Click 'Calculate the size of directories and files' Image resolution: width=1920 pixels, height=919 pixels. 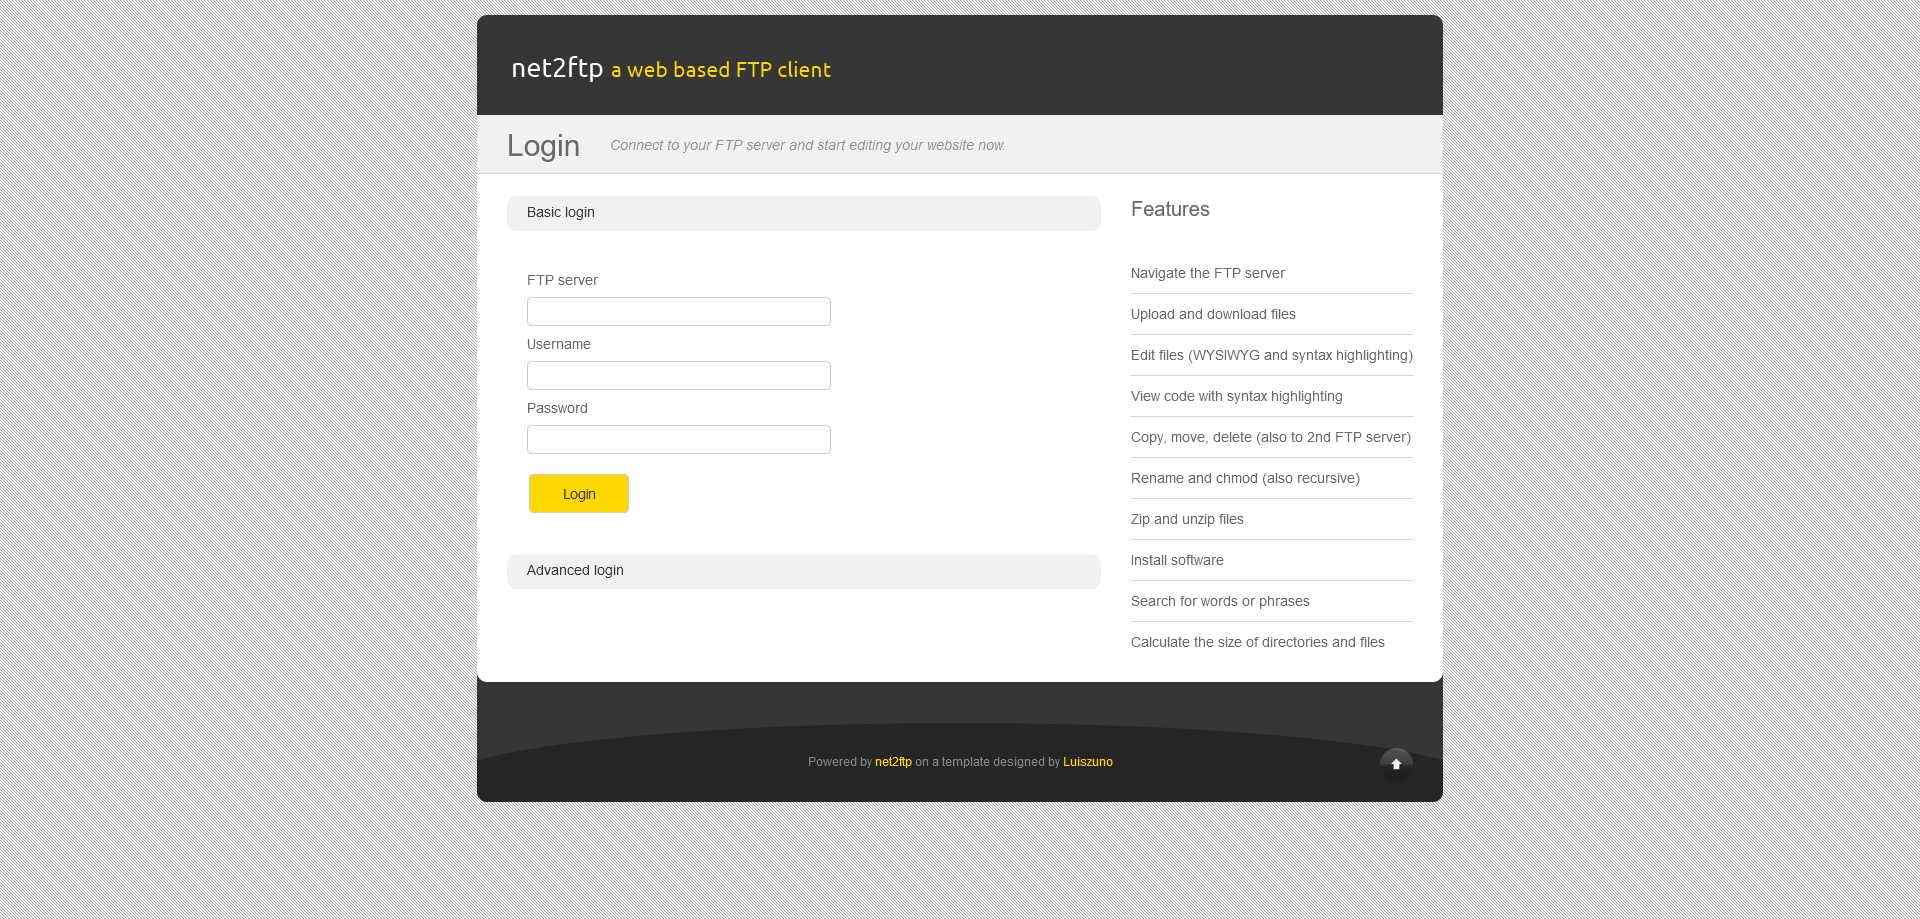(1257, 642)
